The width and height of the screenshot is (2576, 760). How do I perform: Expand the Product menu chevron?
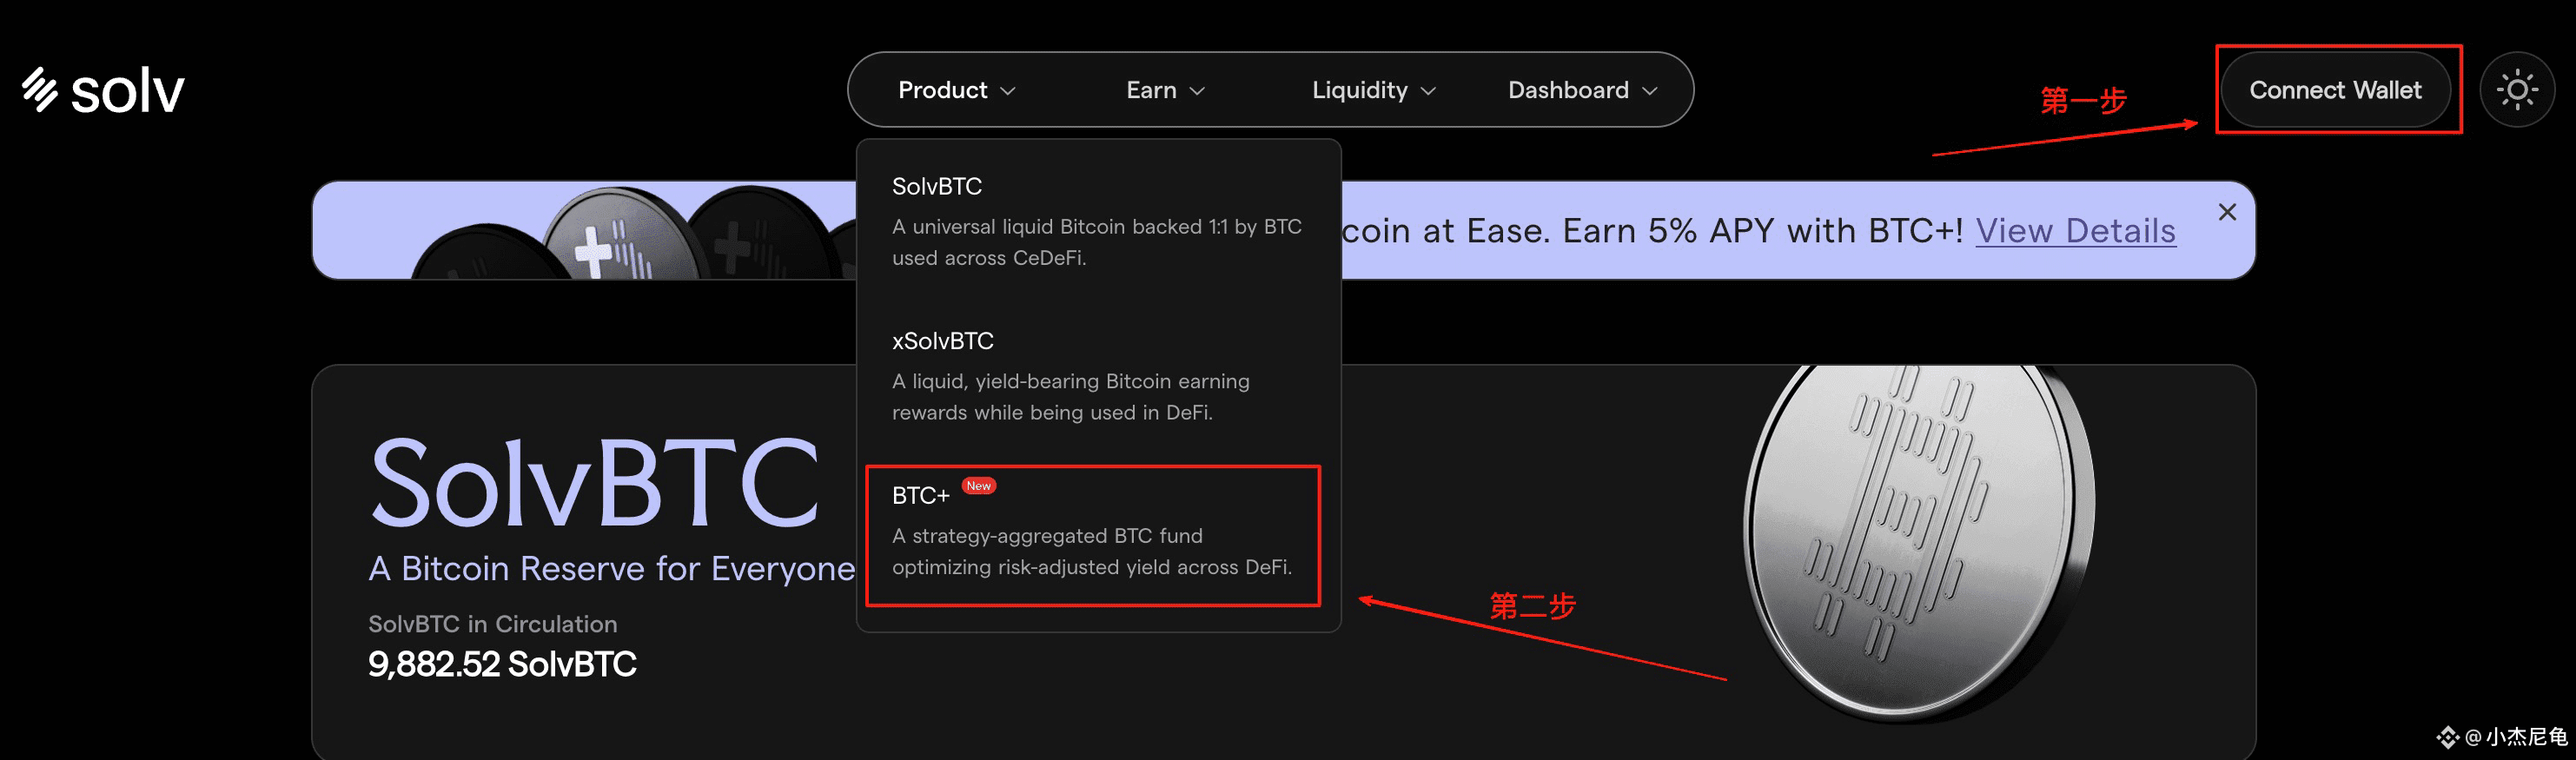pos(1008,91)
